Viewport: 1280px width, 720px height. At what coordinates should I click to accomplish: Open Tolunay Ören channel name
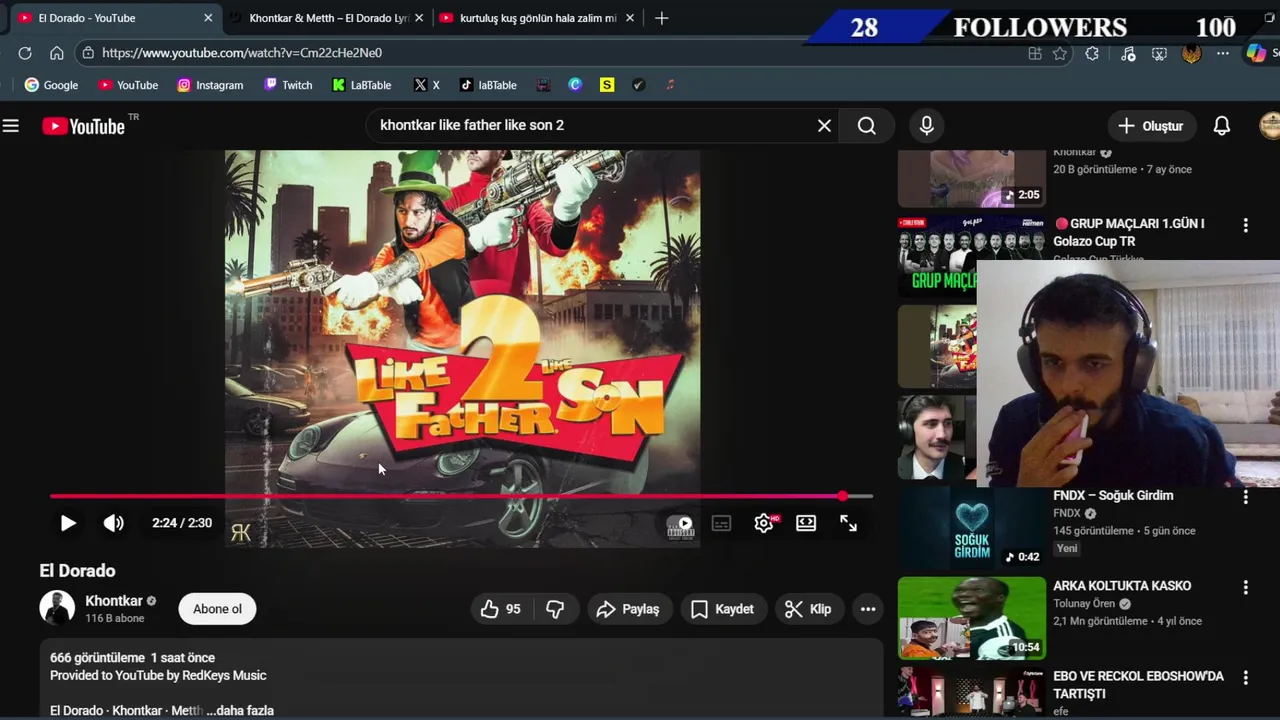[x=1084, y=604]
